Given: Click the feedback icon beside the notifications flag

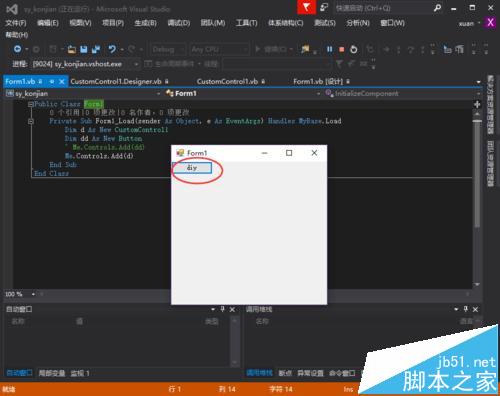Looking at the screenshot, I should click(324, 8).
